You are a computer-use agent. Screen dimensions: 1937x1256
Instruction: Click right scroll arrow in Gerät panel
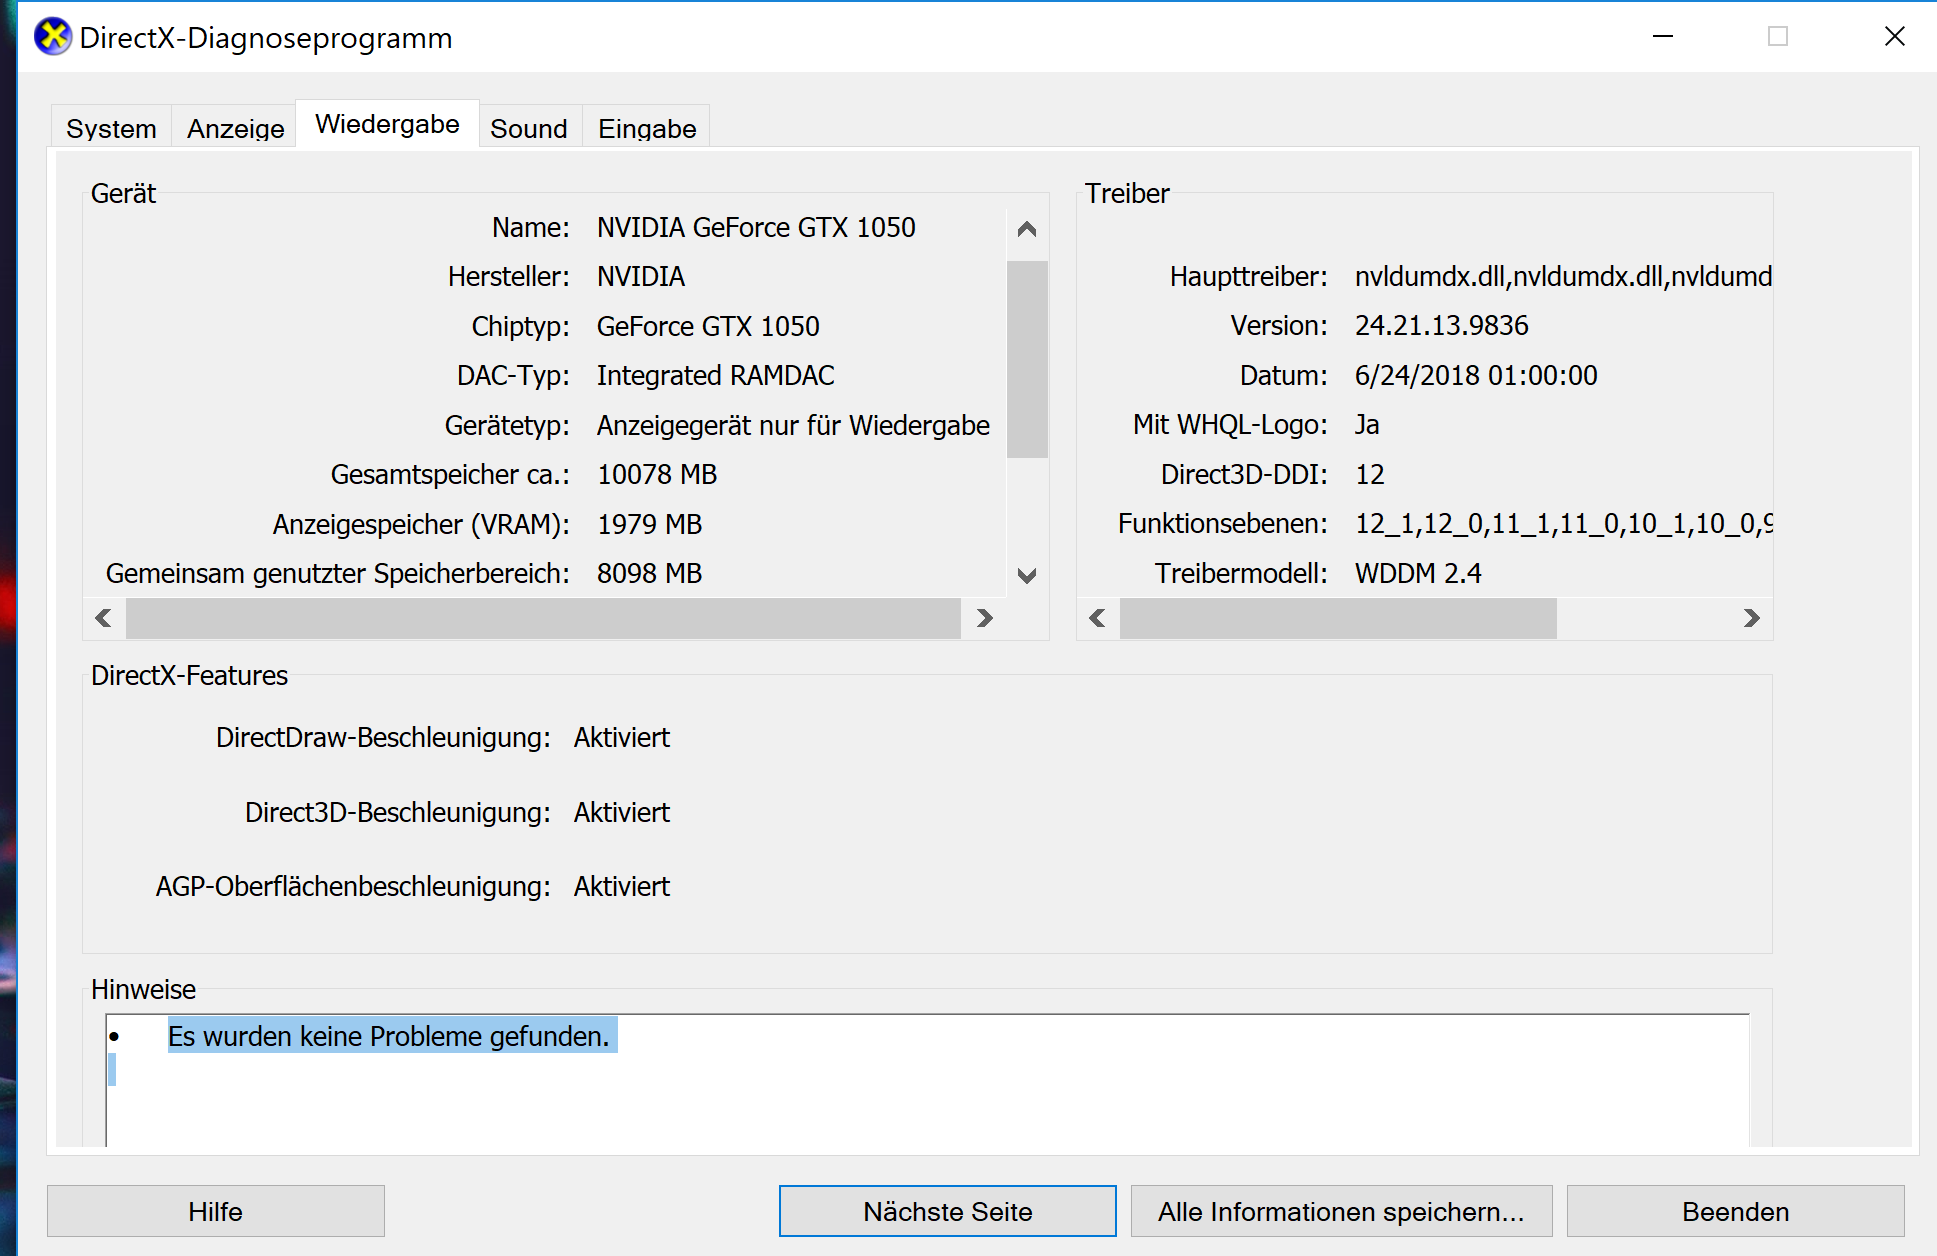[x=985, y=618]
